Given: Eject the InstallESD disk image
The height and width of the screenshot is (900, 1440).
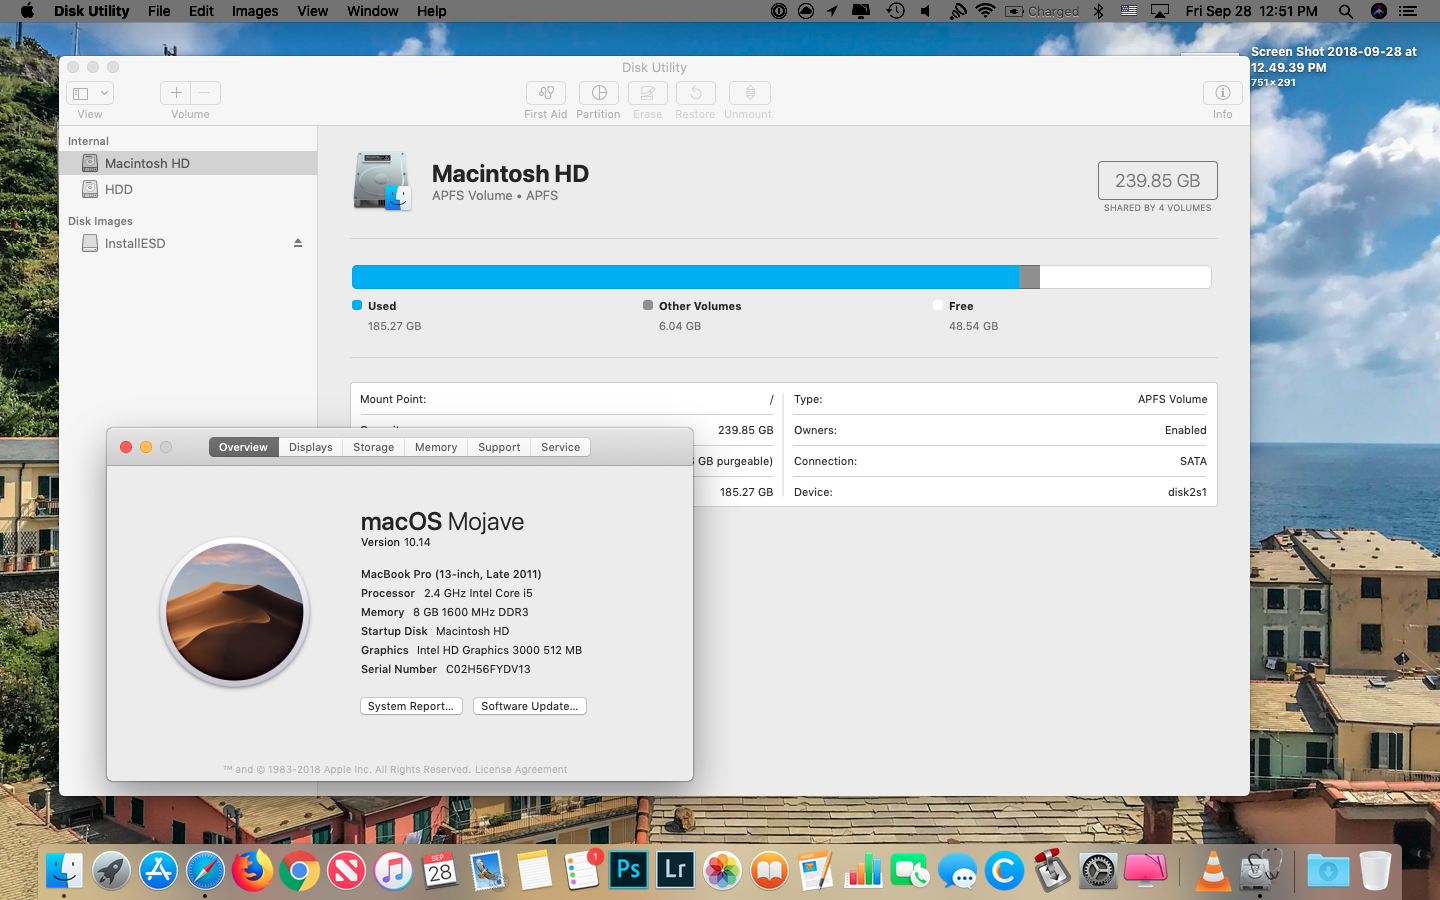Looking at the screenshot, I should click(297, 243).
